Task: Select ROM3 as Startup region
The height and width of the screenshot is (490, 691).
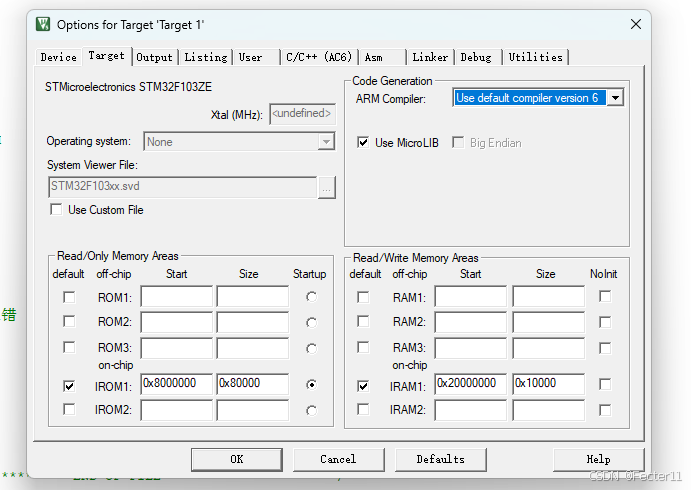Action: point(312,349)
